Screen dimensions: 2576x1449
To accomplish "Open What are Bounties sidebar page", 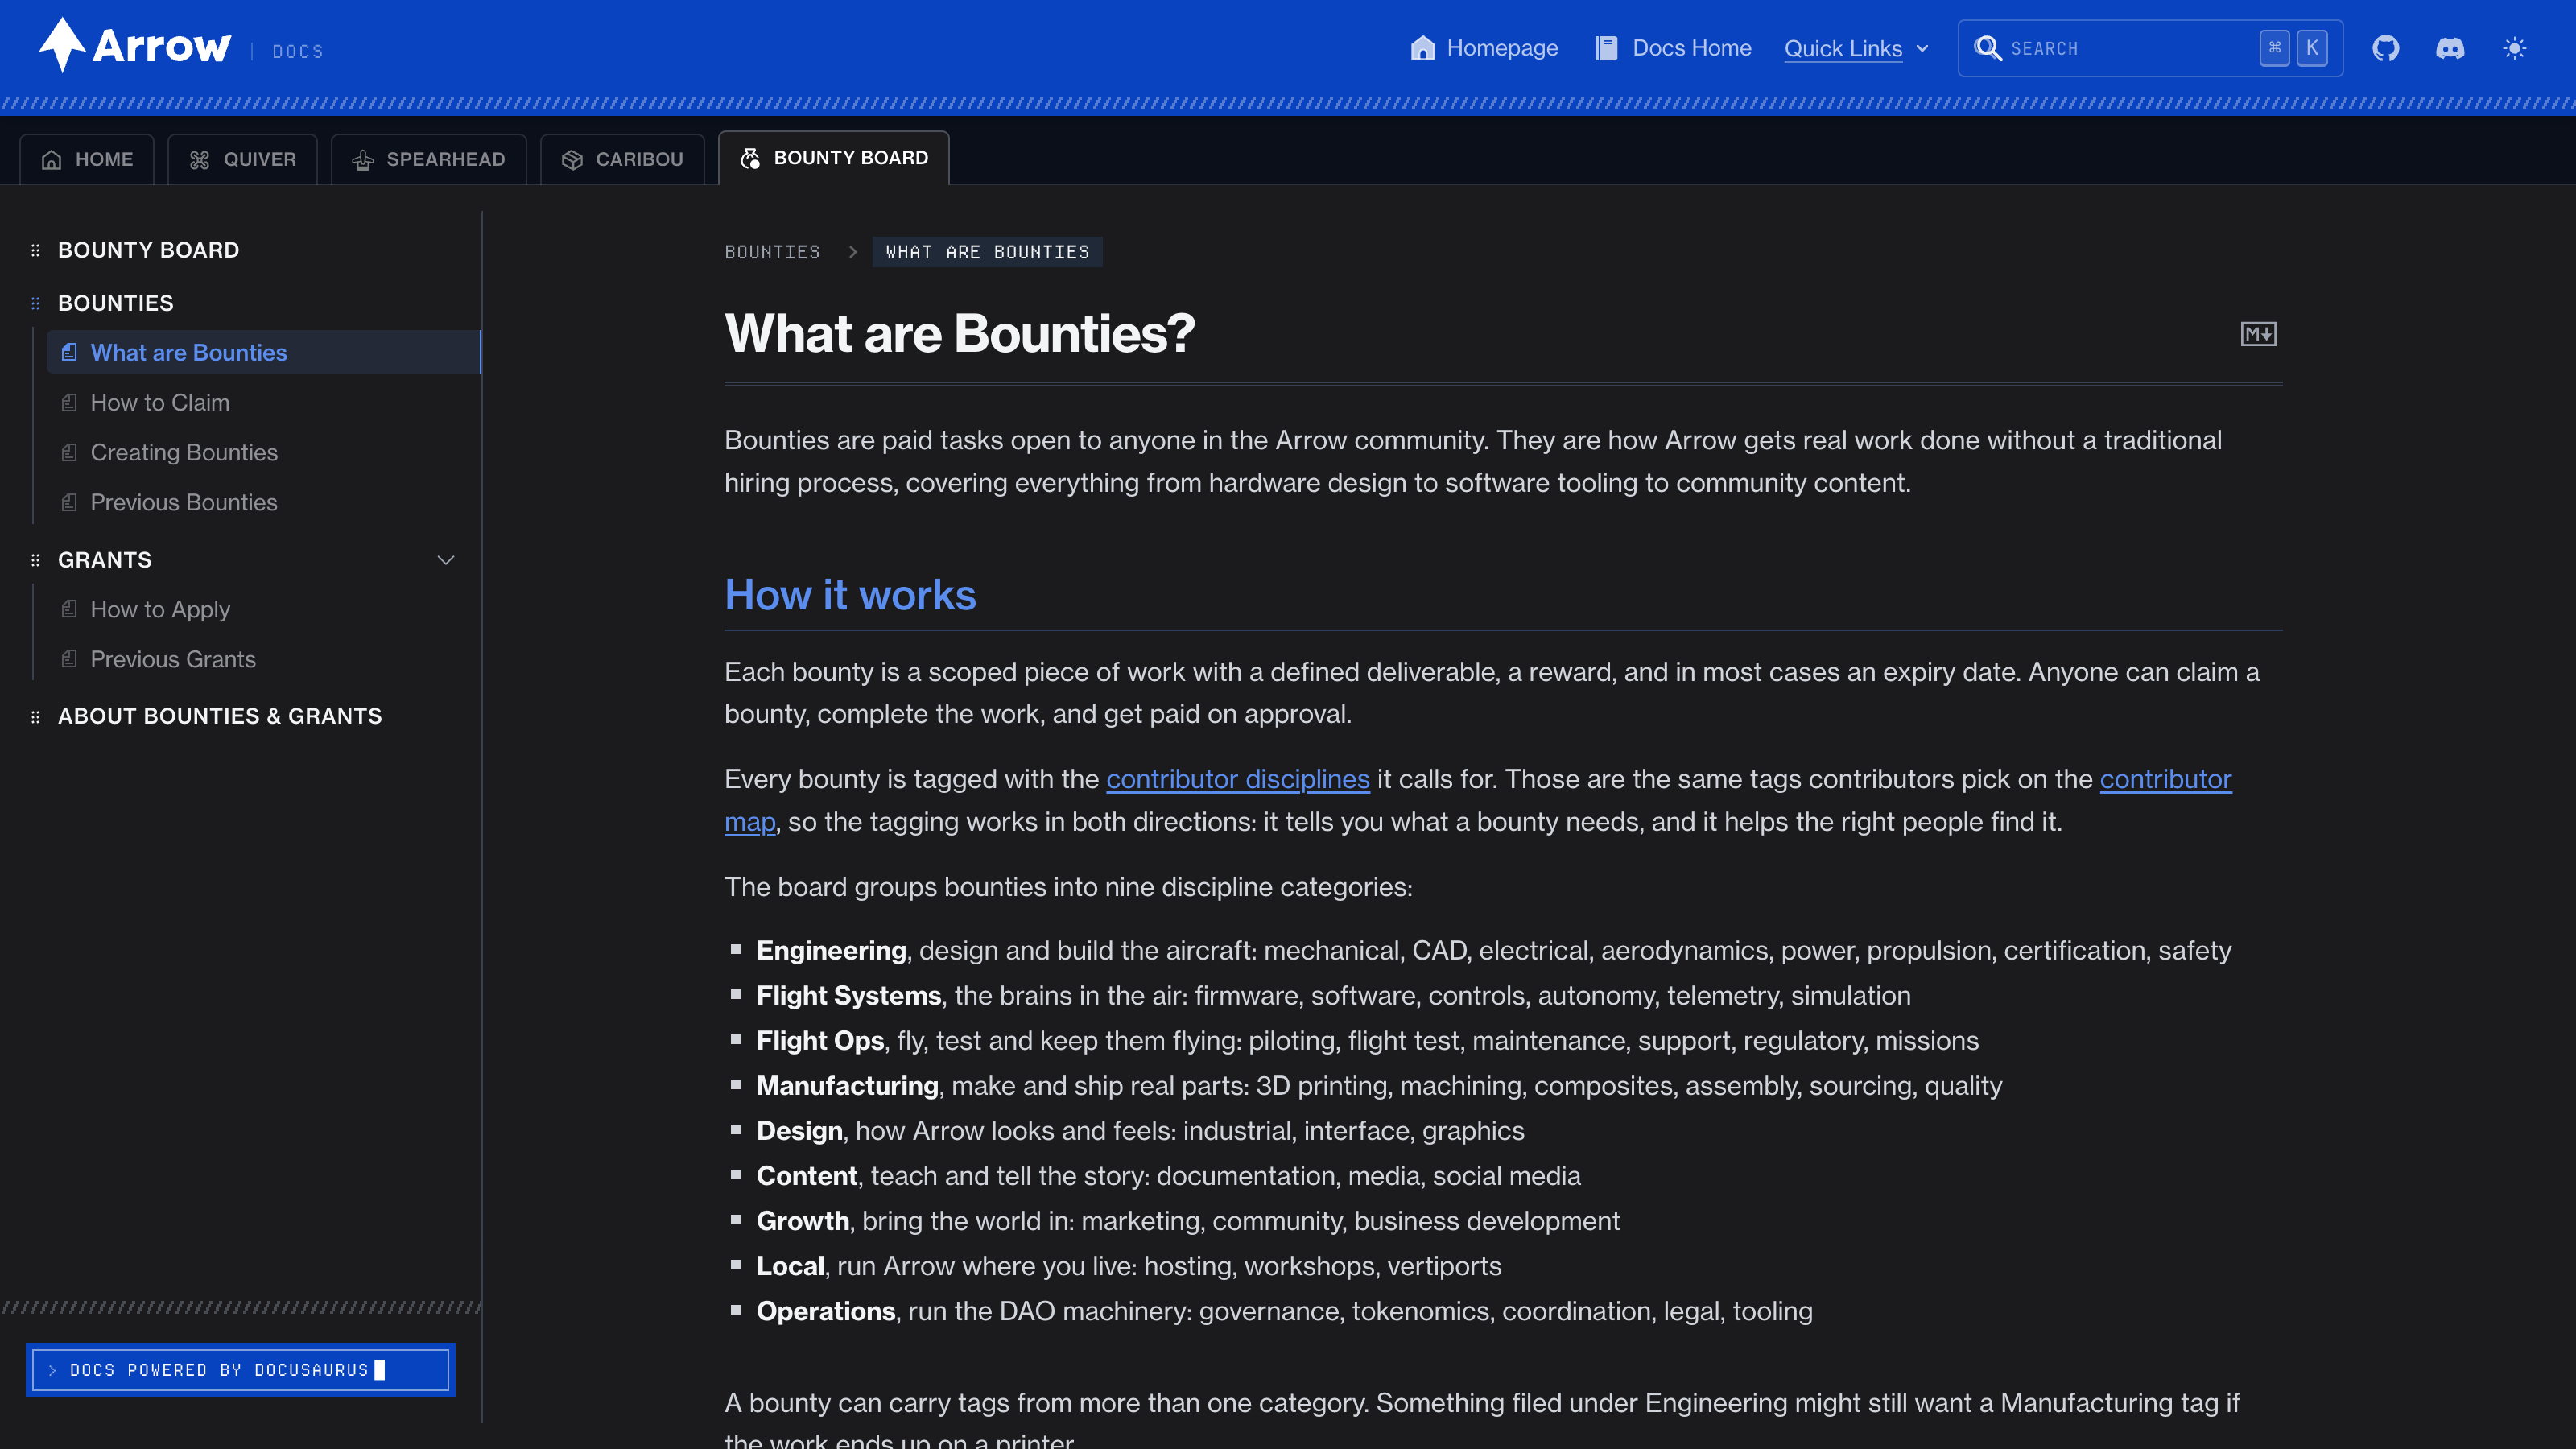I will pos(264,352).
